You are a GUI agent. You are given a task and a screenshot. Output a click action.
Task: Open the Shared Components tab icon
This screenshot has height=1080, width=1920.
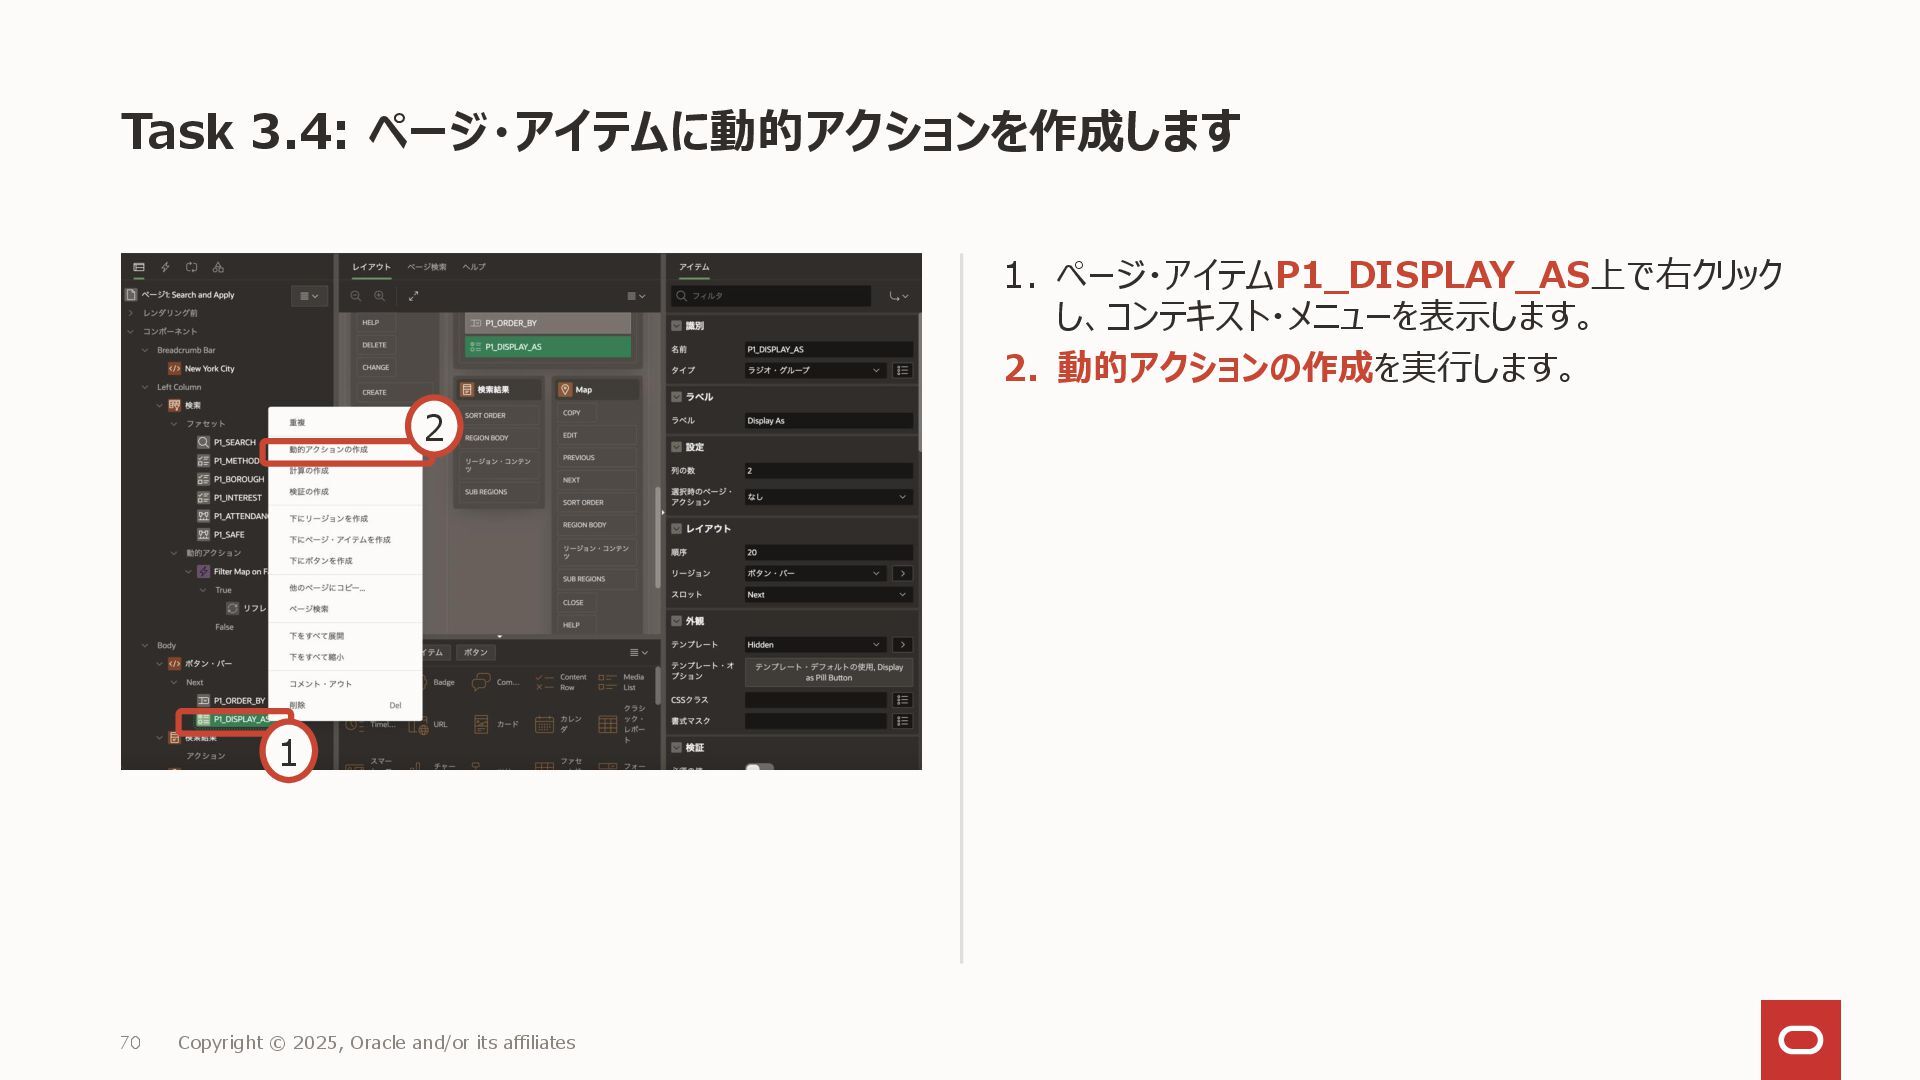click(x=218, y=267)
